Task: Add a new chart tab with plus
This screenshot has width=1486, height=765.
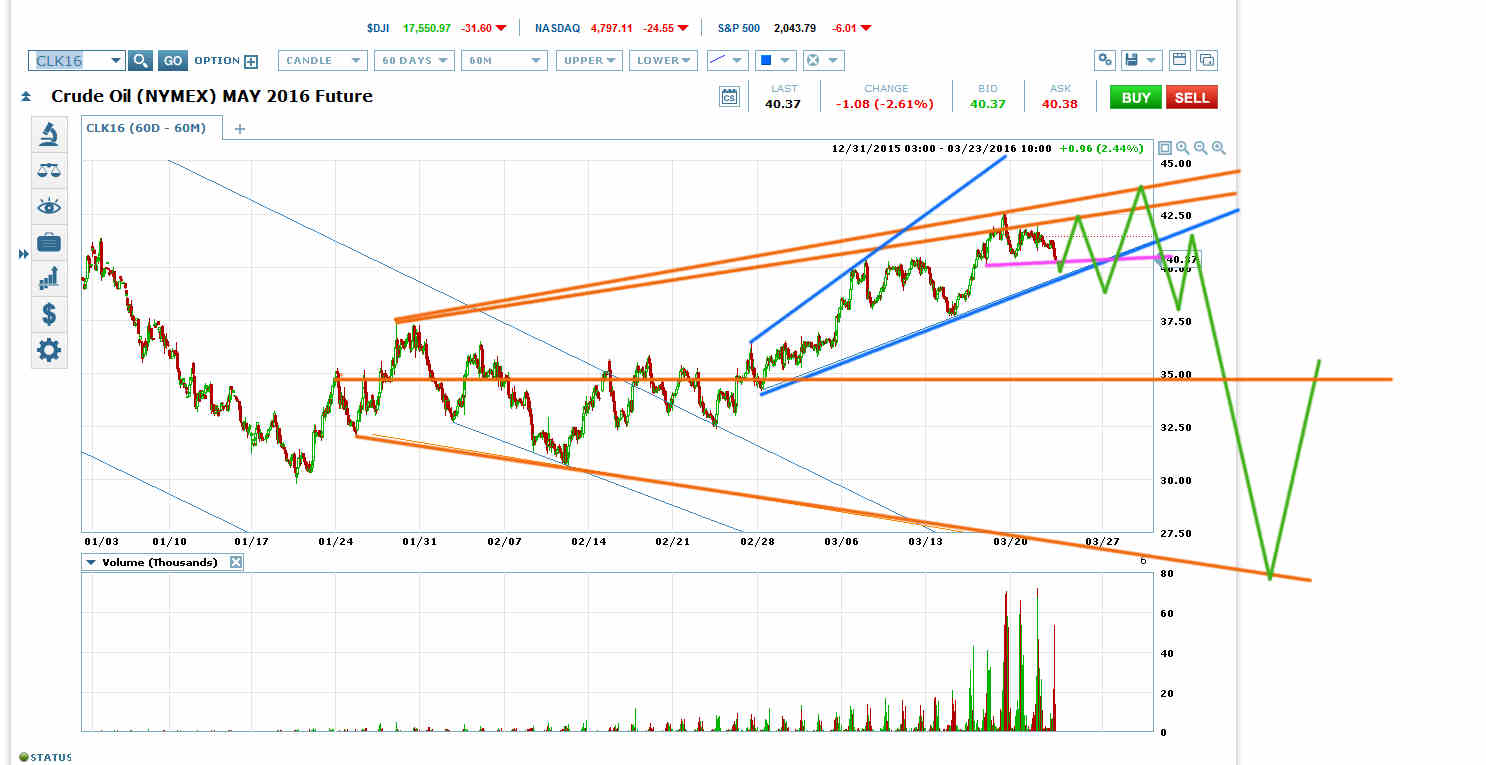Action: click(x=240, y=128)
